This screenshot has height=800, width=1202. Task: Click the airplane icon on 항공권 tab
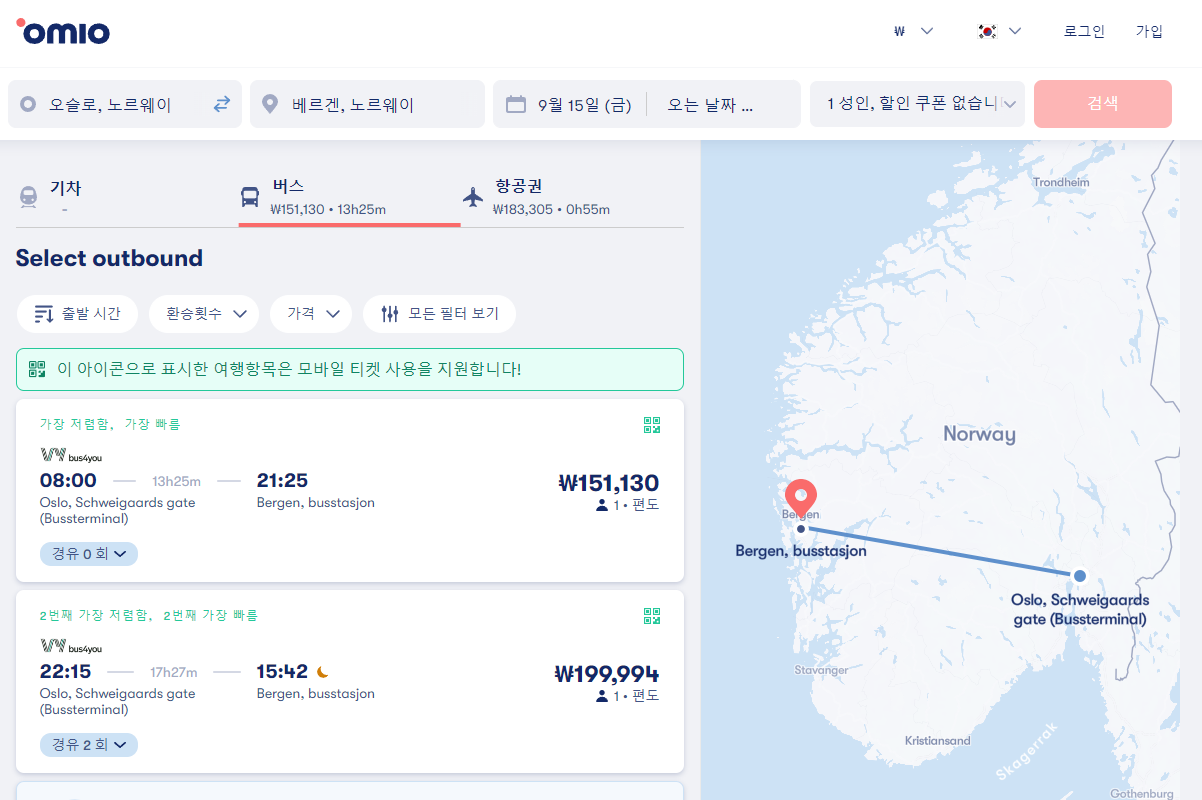[473, 196]
